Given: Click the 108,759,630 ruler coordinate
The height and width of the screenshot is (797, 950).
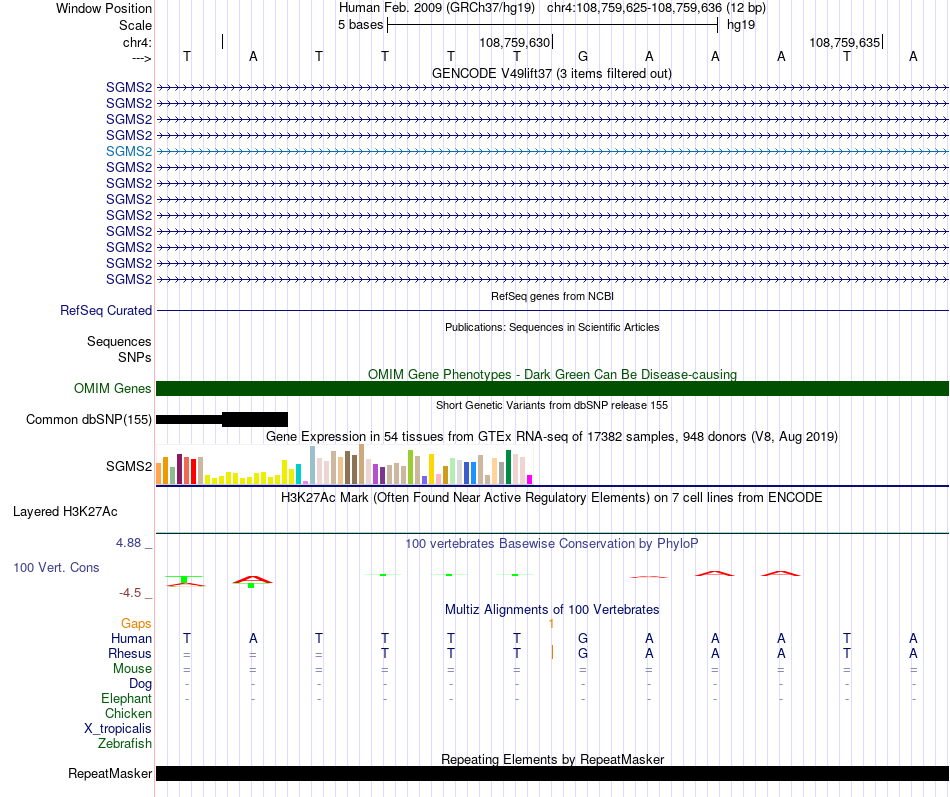Looking at the screenshot, I should point(514,42).
